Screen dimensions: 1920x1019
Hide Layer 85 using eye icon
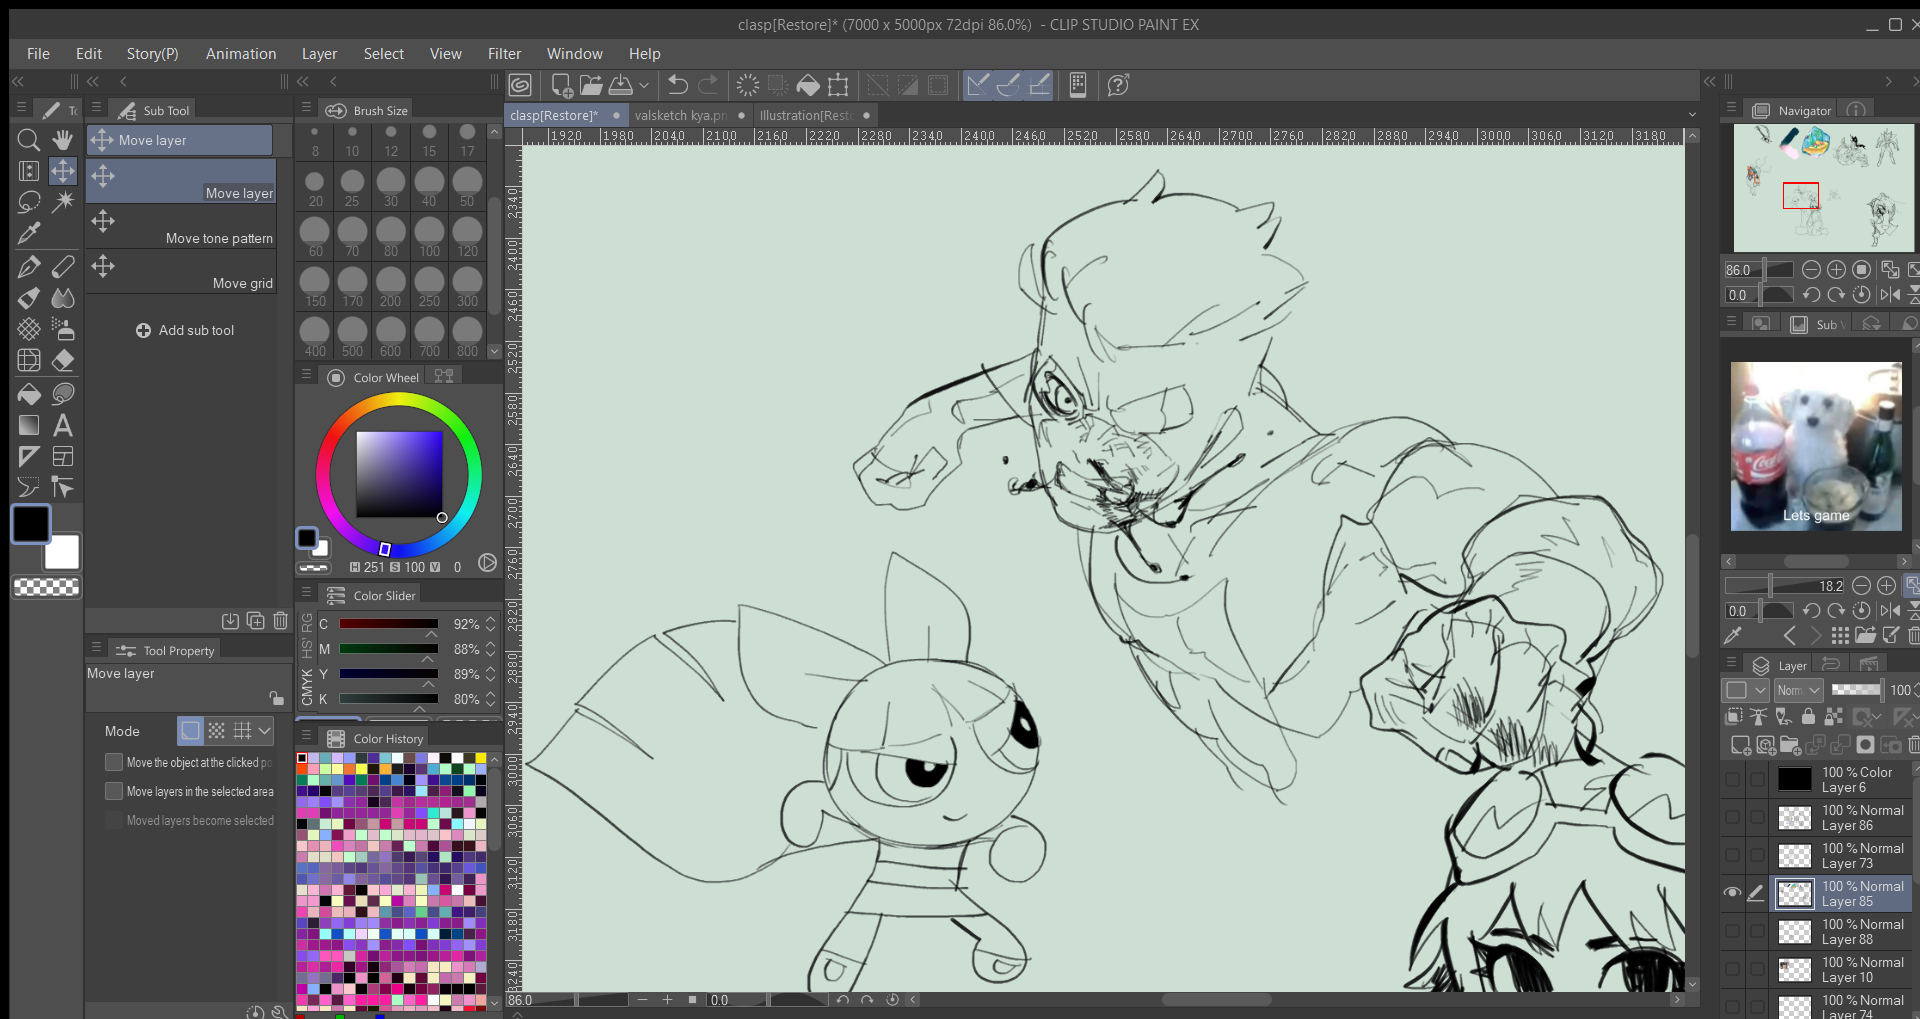pyautogui.click(x=1732, y=893)
